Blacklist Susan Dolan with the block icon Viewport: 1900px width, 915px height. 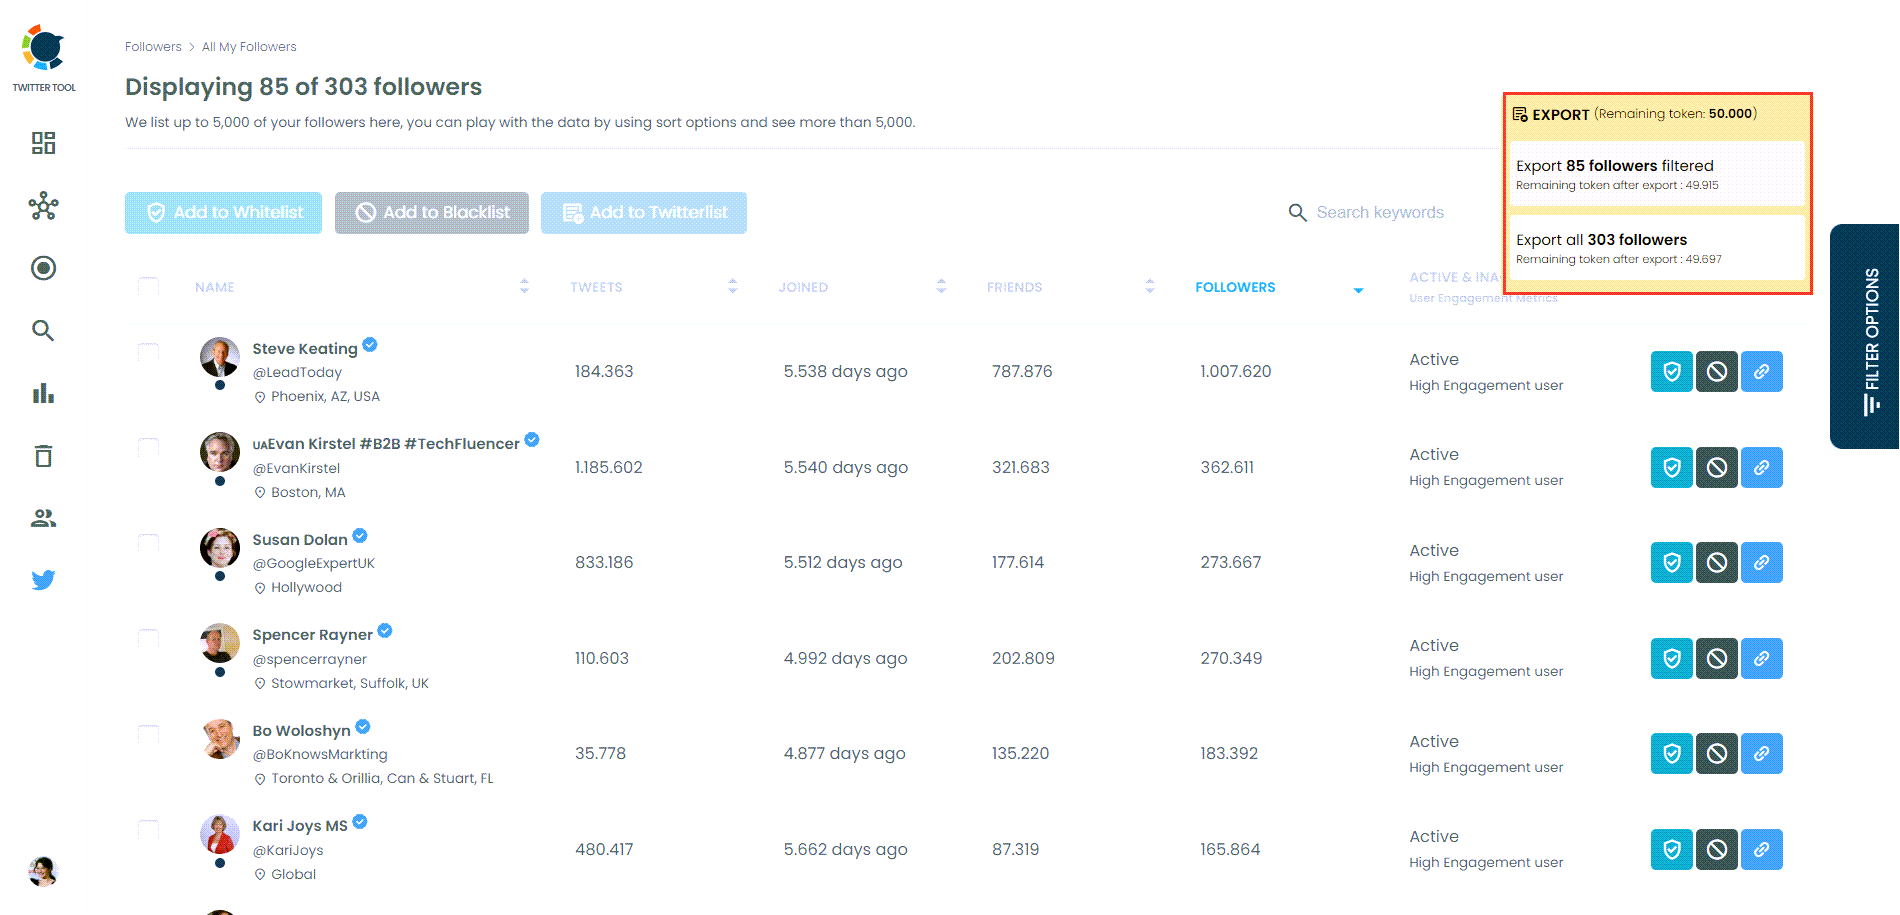point(1716,562)
